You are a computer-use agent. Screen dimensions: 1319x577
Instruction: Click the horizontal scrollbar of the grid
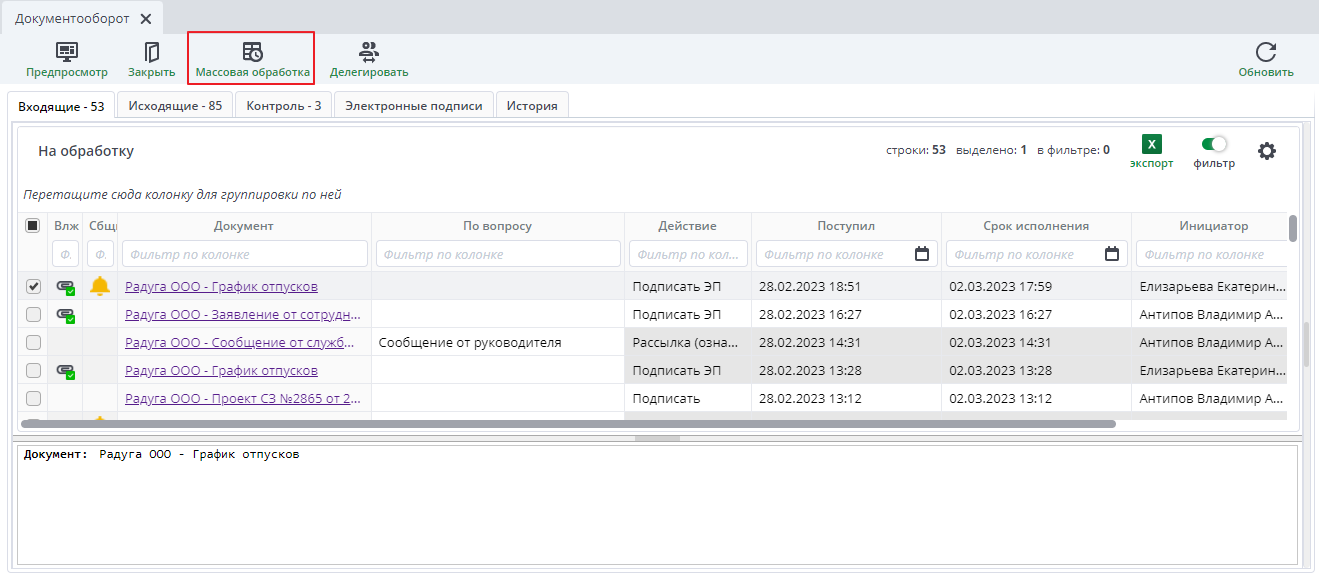pos(568,424)
